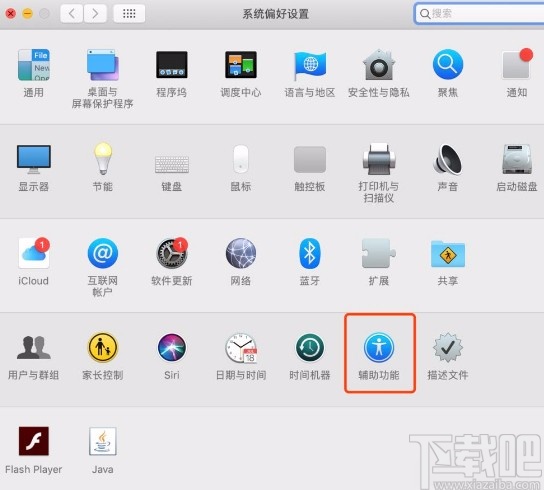
Task: Open 显示器 (Displays) preferences
Action: pos(34,159)
